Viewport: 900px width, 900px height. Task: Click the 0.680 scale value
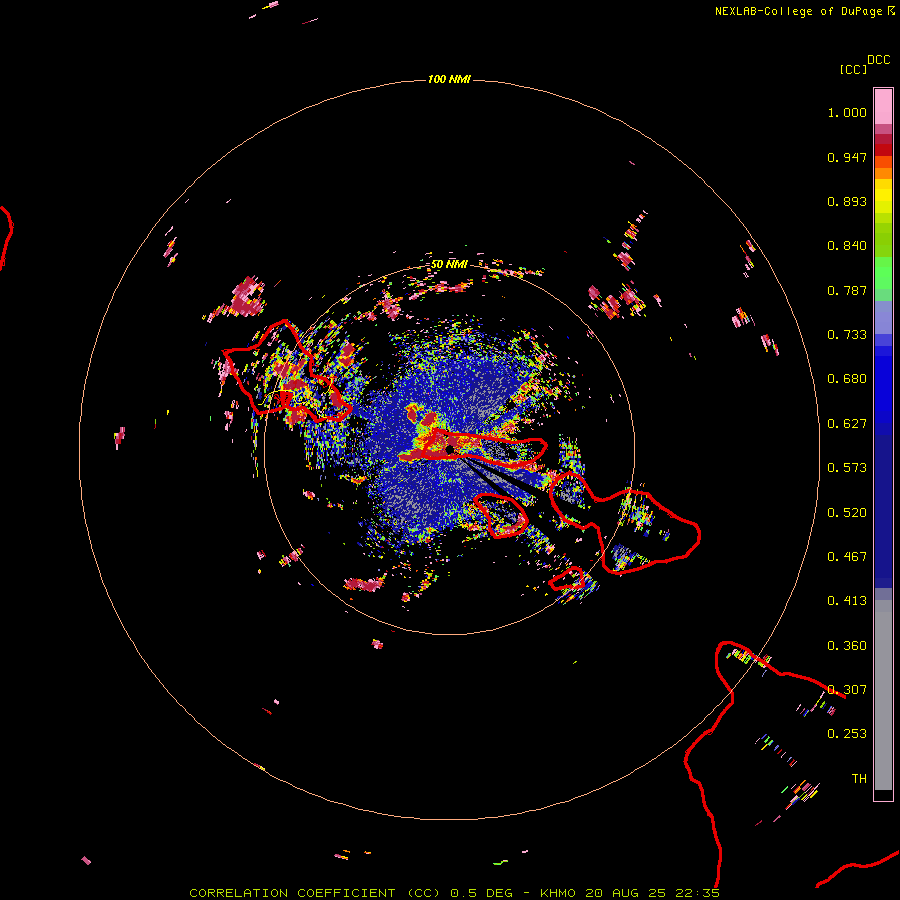click(847, 379)
